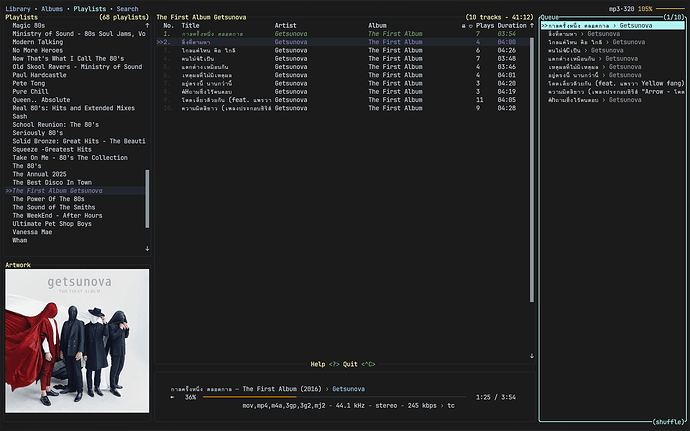The width and height of the screenshot is (690, 431).
Task: Click the favorite icon in the track header
Action: click(462, 25)
